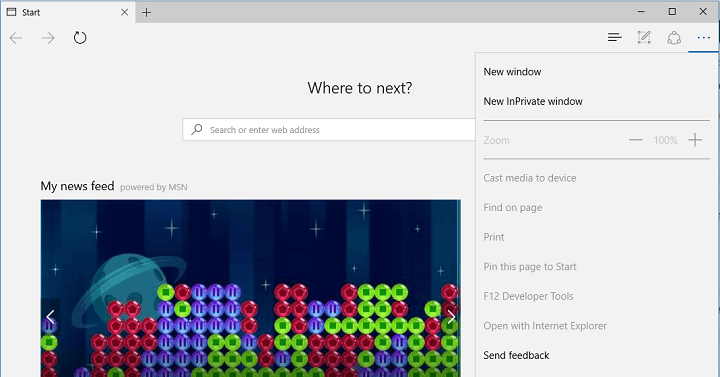Image resolution: width=720 pixels, height=377 pixels.
Task: Choose New InPrivate window
Action: pos(533,101)
